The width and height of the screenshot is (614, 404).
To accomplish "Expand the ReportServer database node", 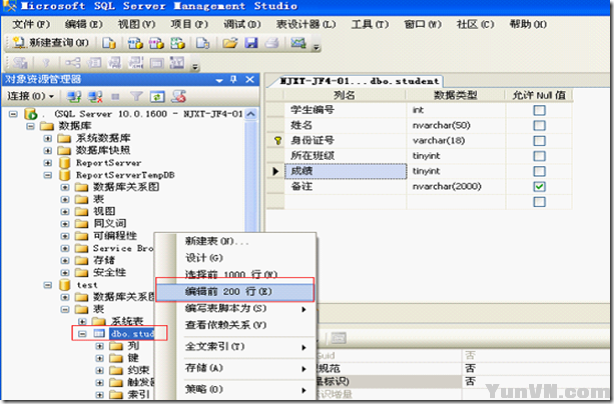I will [x=48, y=162].
